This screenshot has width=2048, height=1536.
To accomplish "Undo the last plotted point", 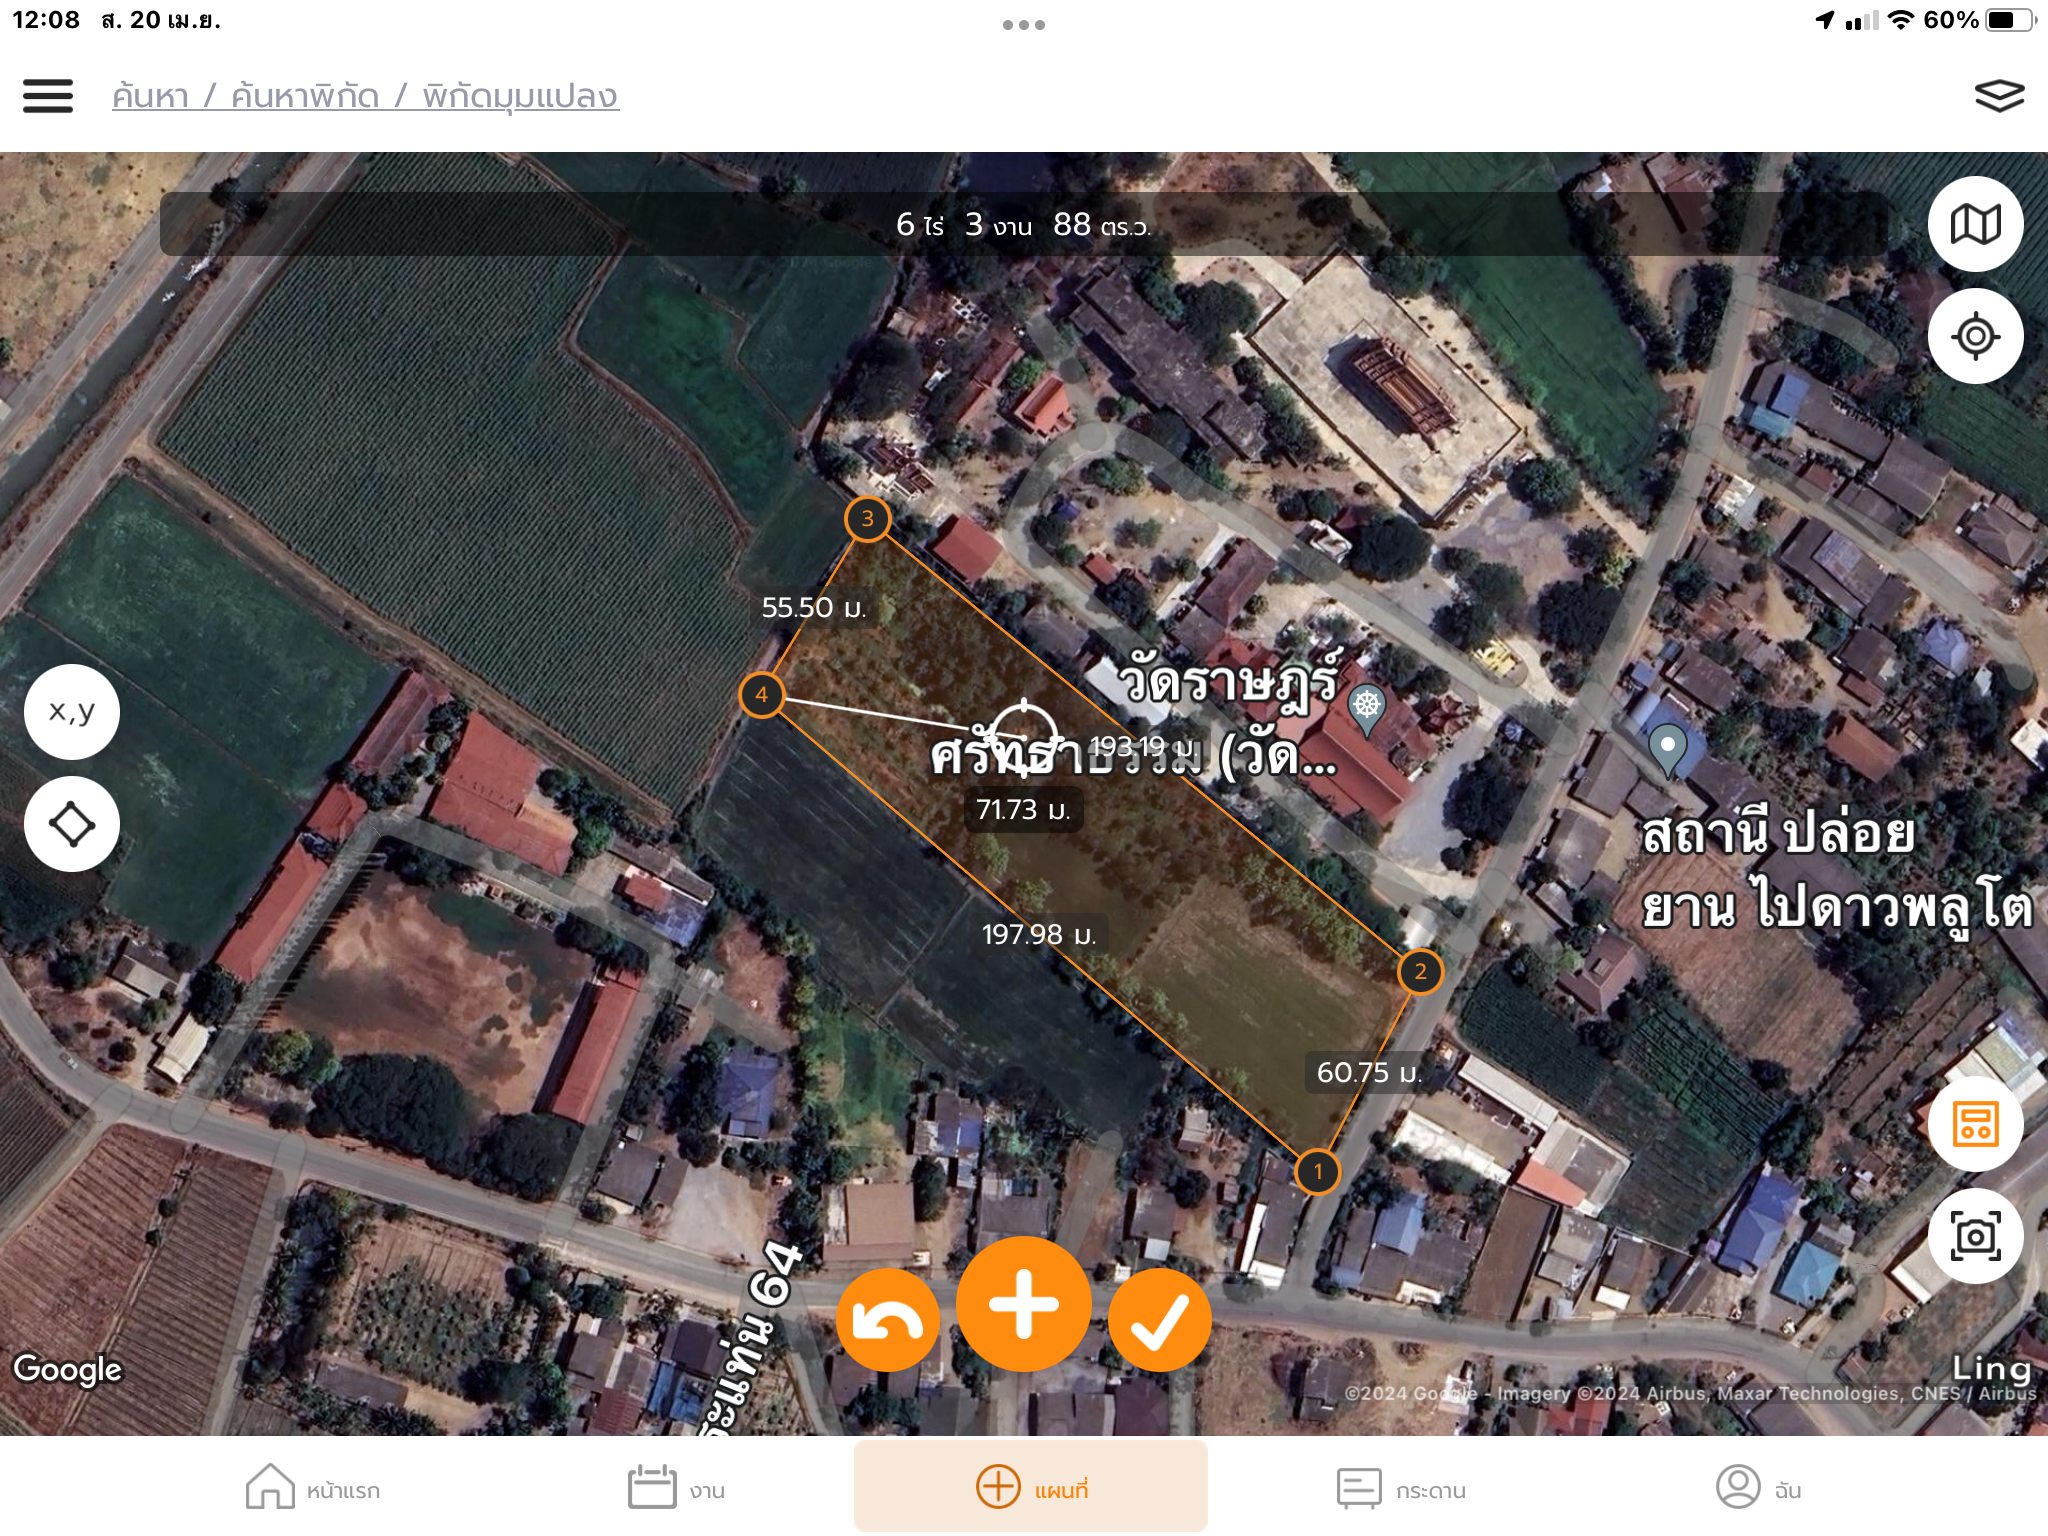I will [887, 1320].
